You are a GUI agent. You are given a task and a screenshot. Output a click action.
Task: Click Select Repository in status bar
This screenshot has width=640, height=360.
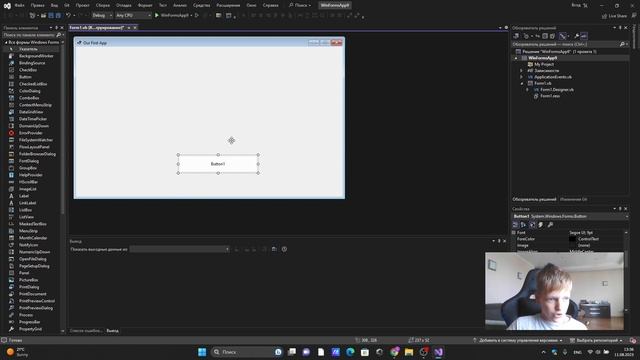point(596,340)
